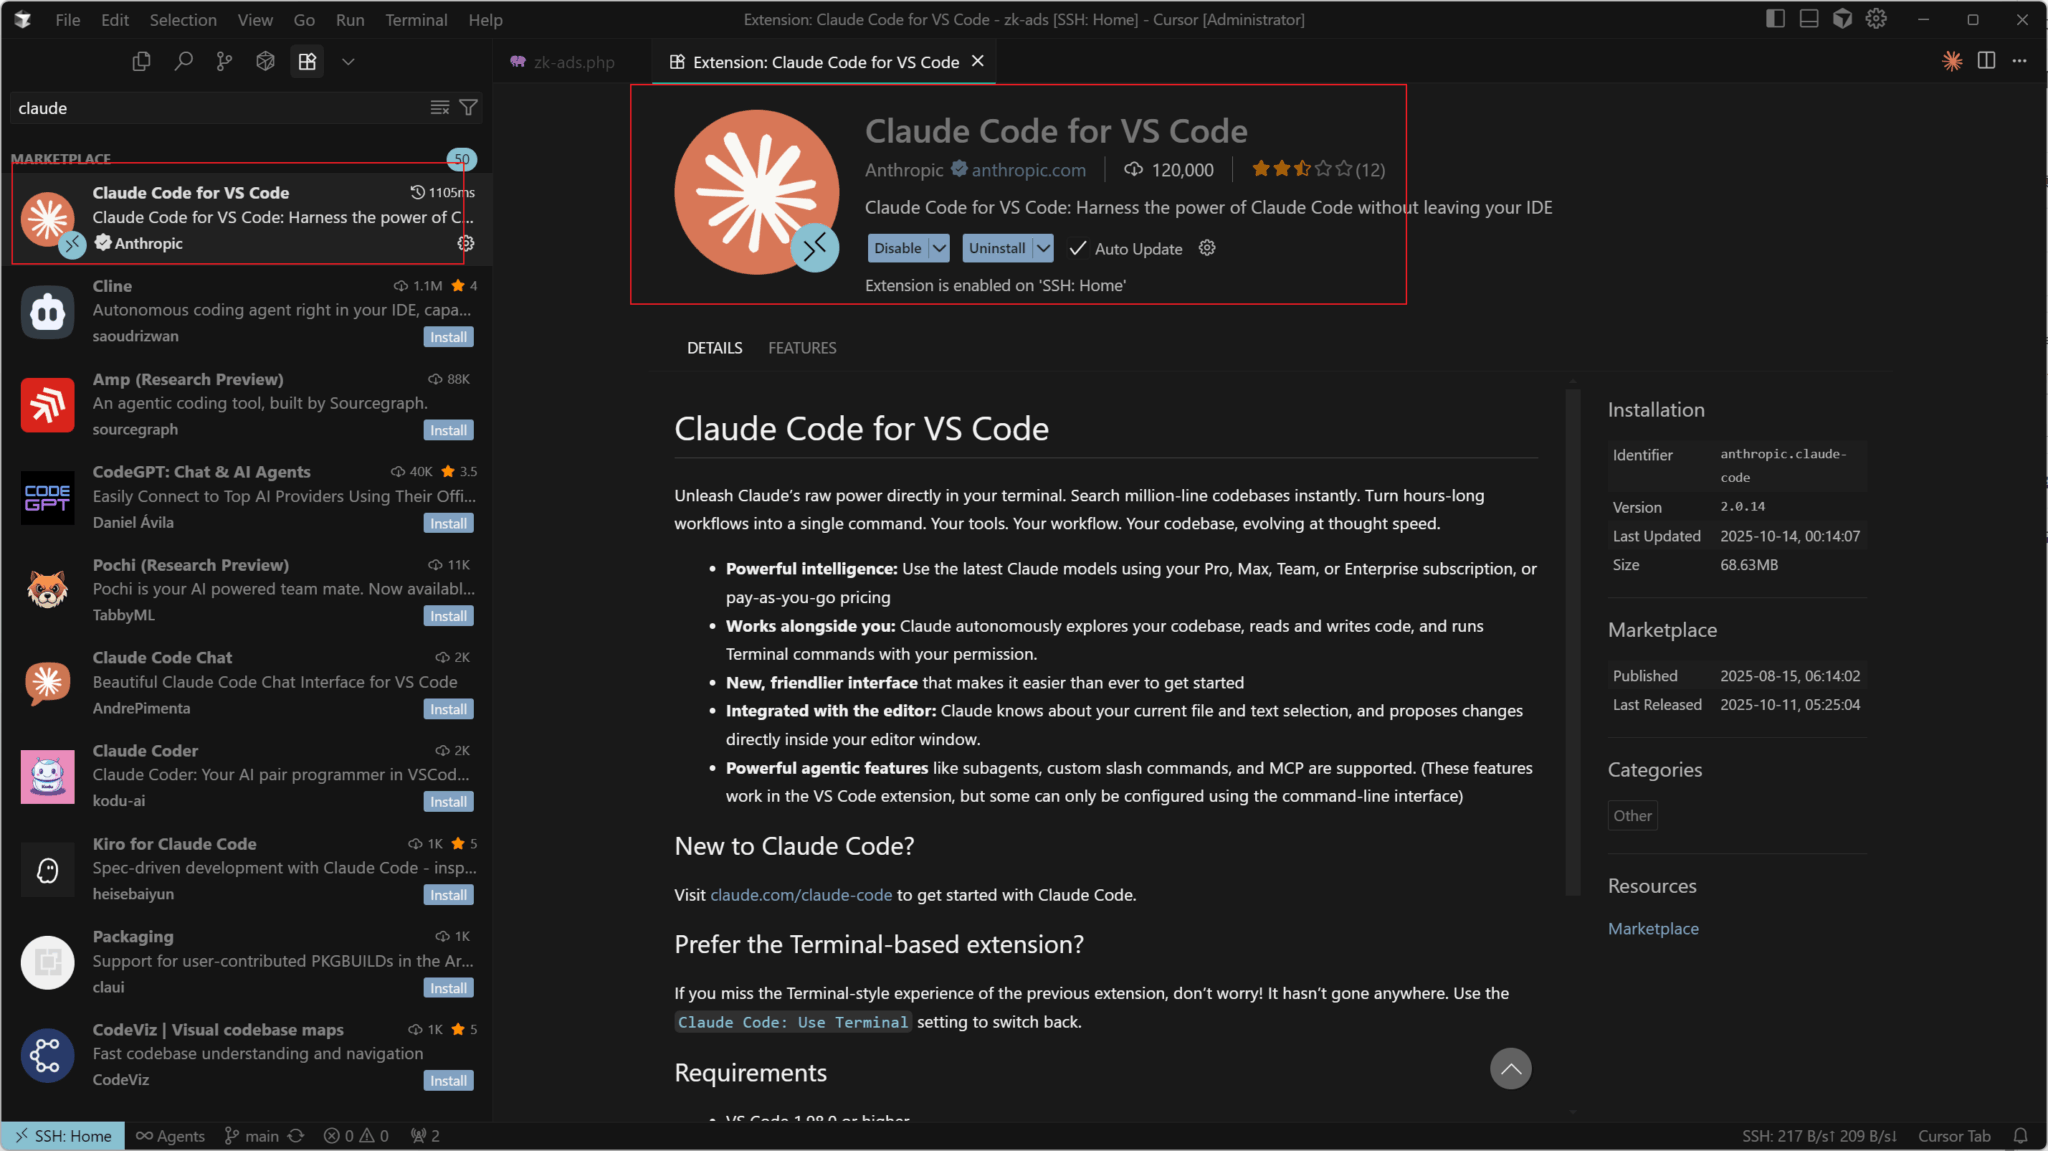Screen dimensions: 2048x1151
Task: Install the Cline extension
Action: (448, 337)
